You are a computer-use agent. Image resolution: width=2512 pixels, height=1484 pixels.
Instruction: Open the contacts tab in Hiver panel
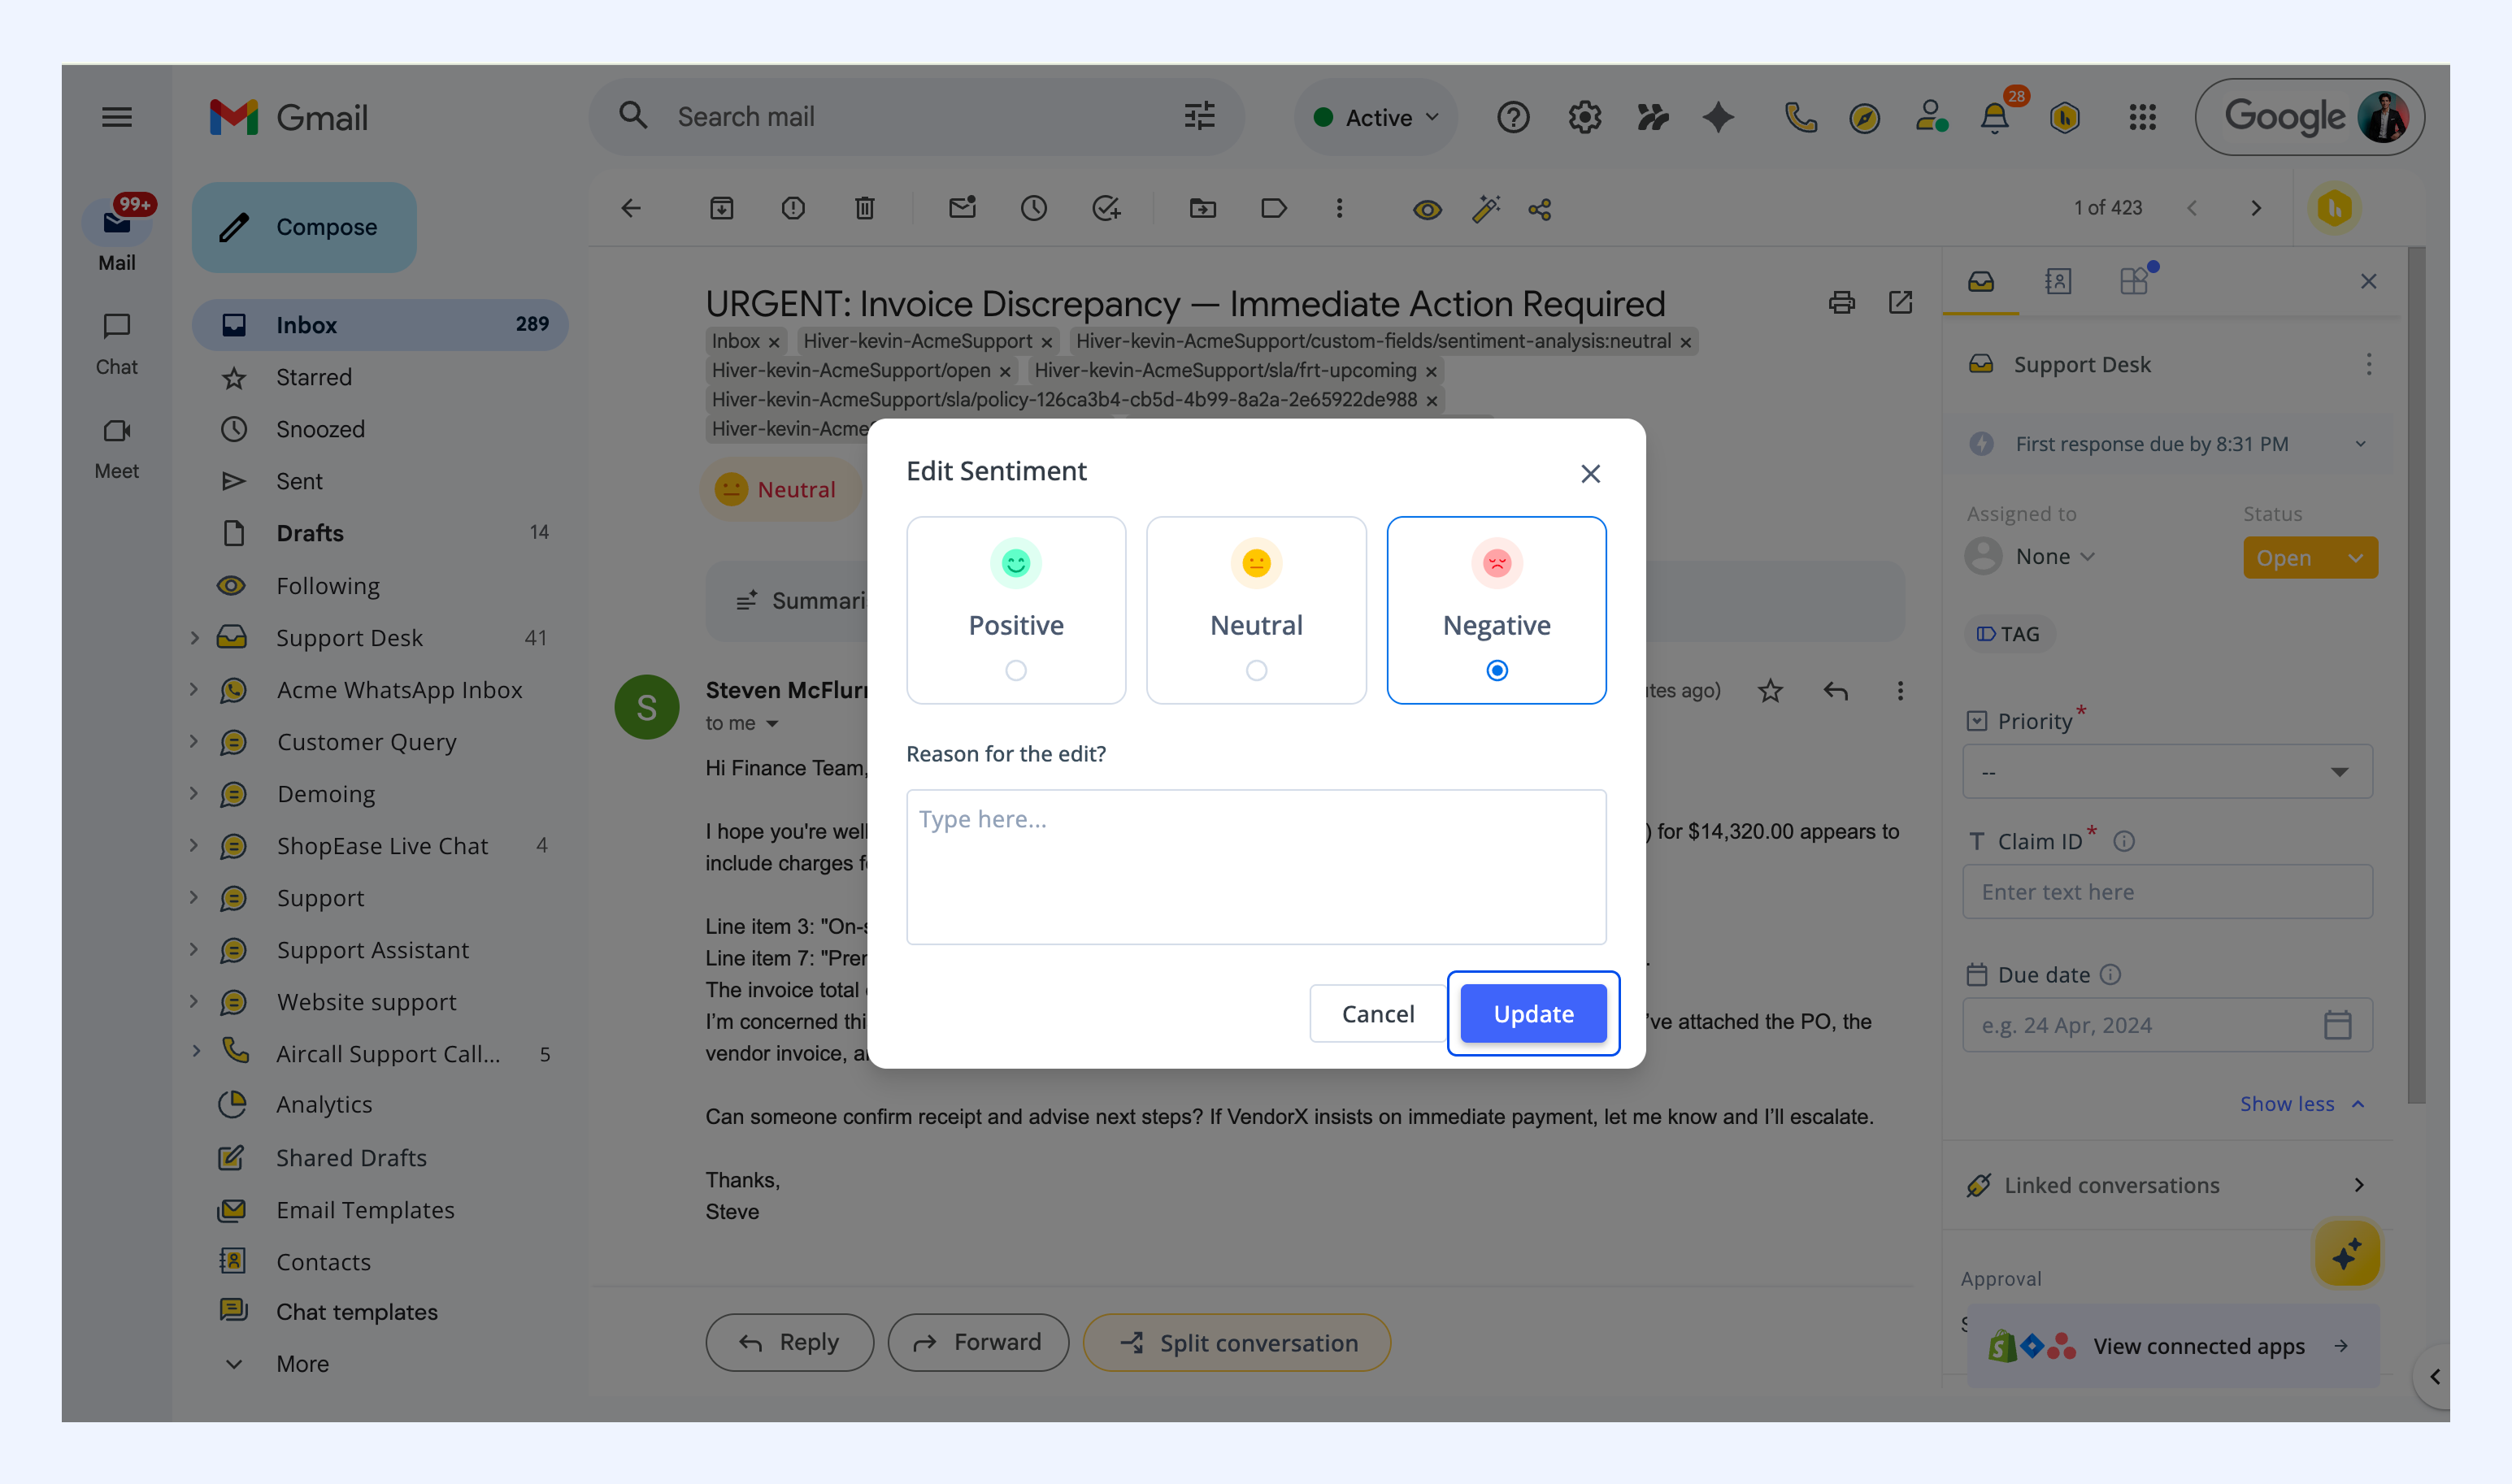(2057, 281)
